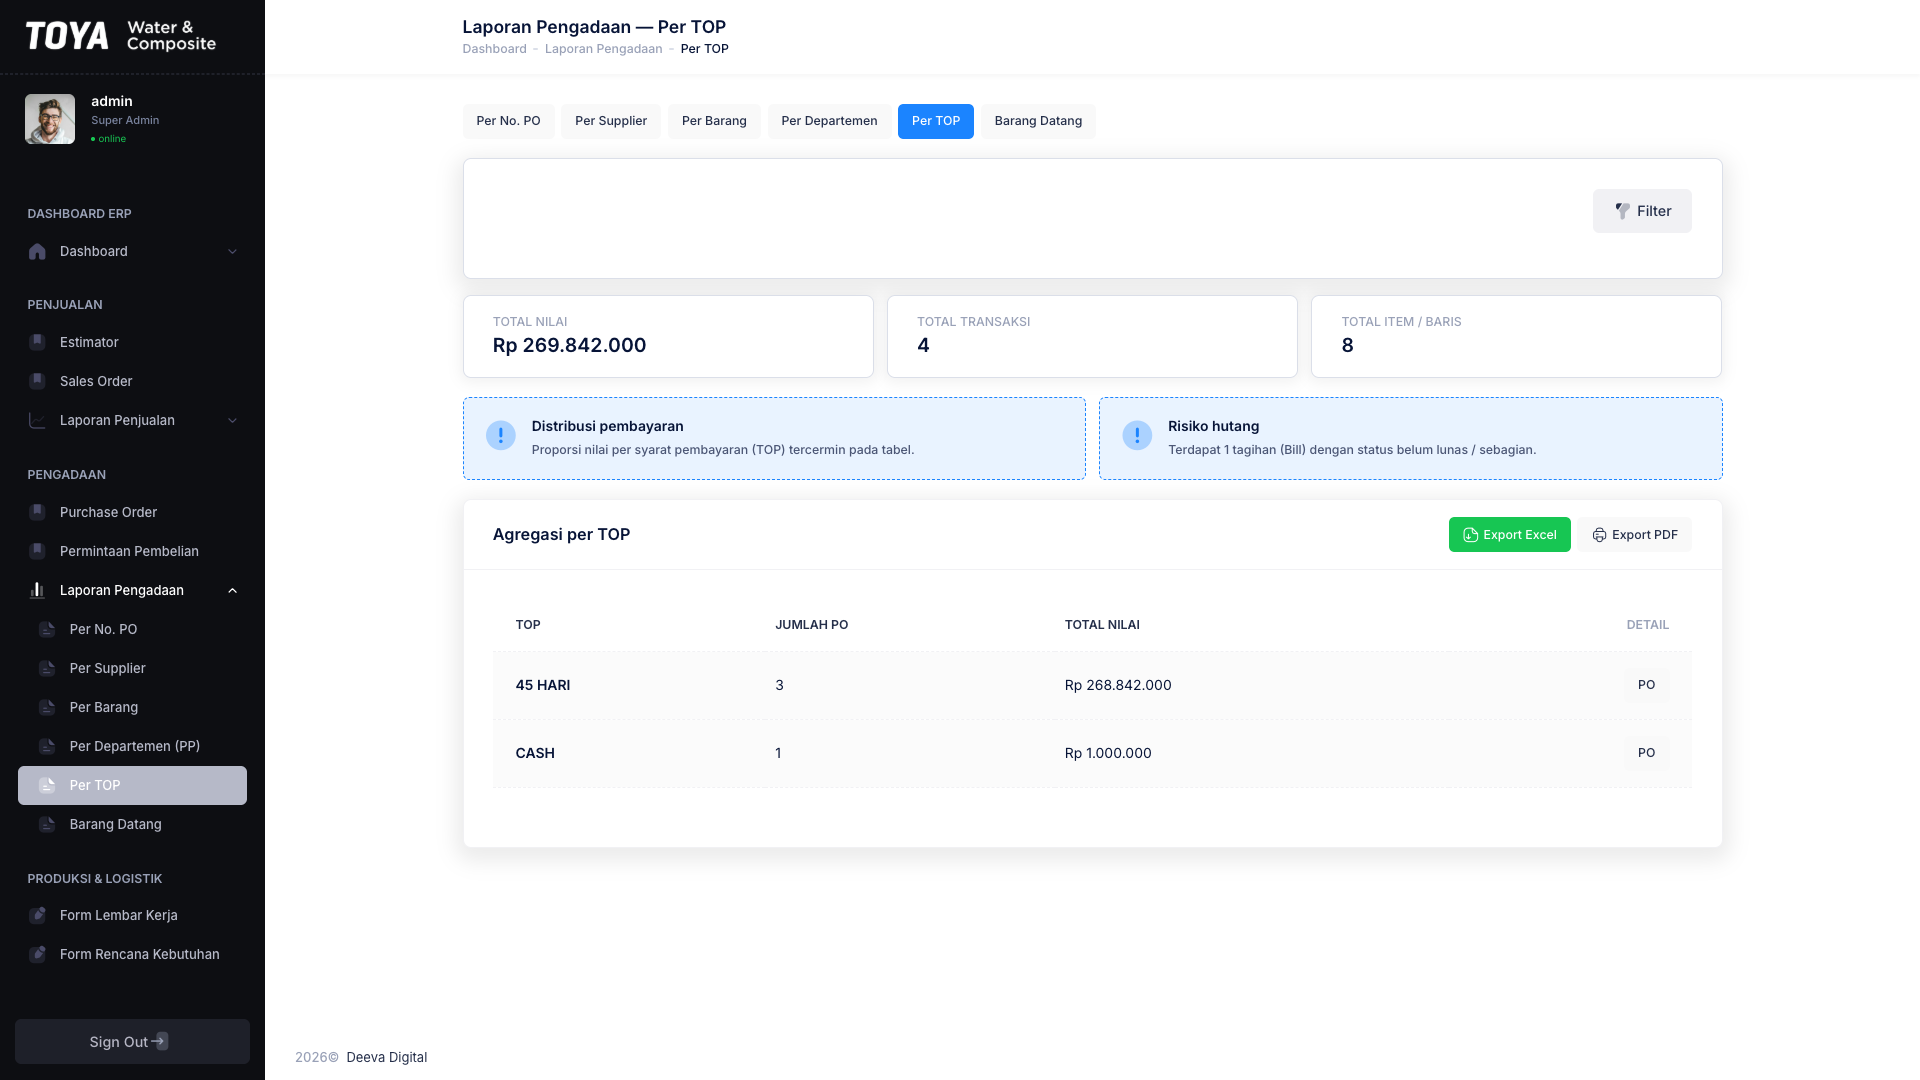Click the Dashboard home icon in sidebar

pyautogui.click(x=37, y=251)
